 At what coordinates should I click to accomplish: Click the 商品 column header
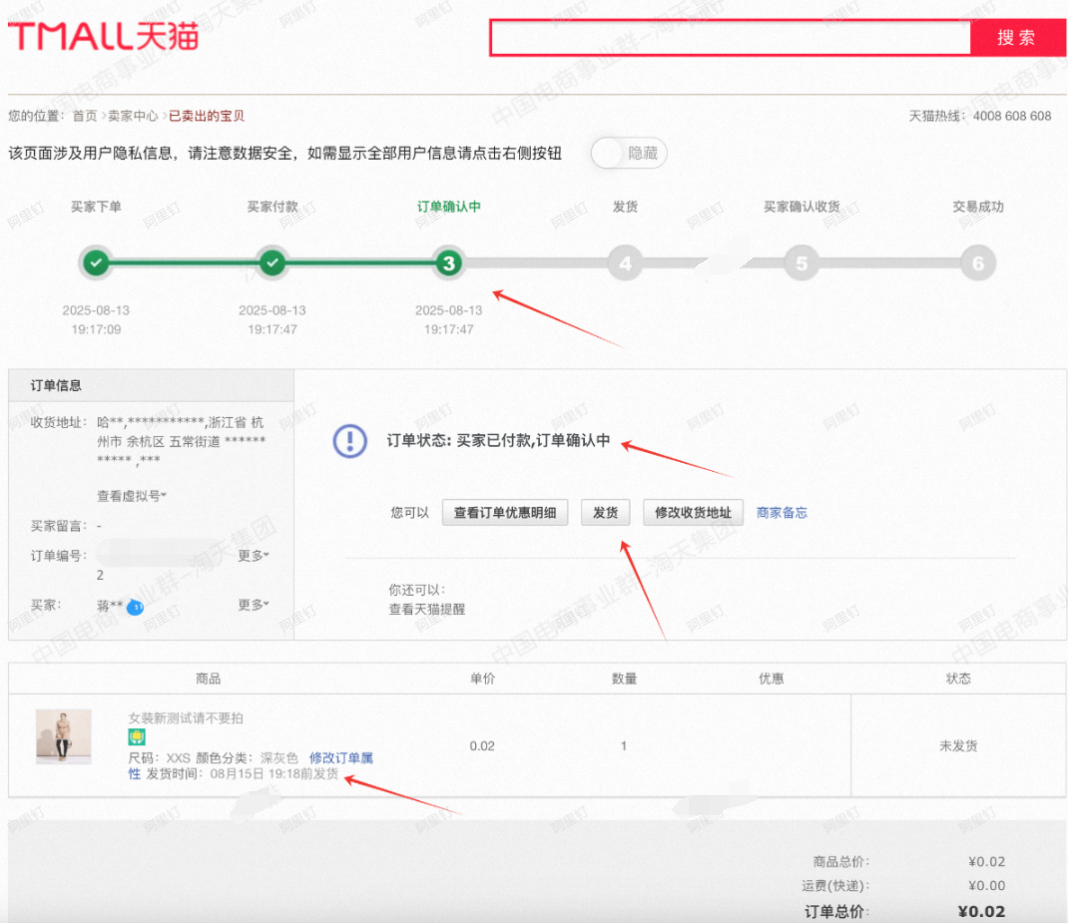coord(208,678)
